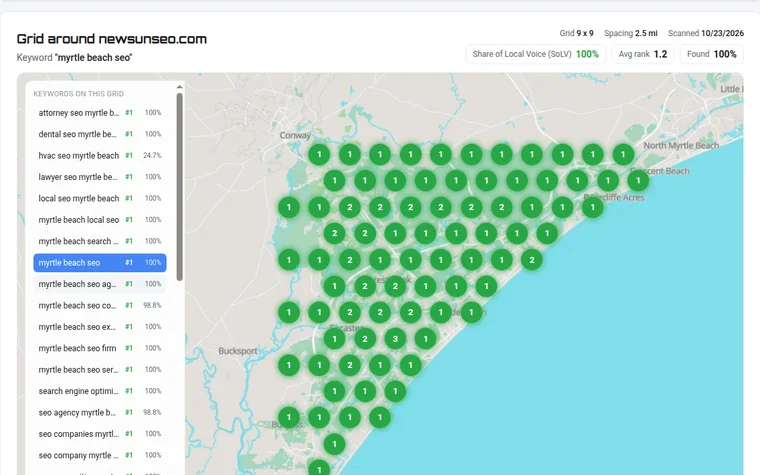Click the North Myrtle Beach map label
Viewport: 760px width, 475px height.
tap(681, 145)
